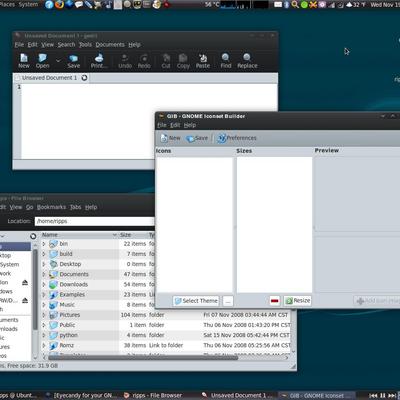400x400 pixels.
Task: Close the Unsaved Document 1 tab
Action: coord(84,78)
